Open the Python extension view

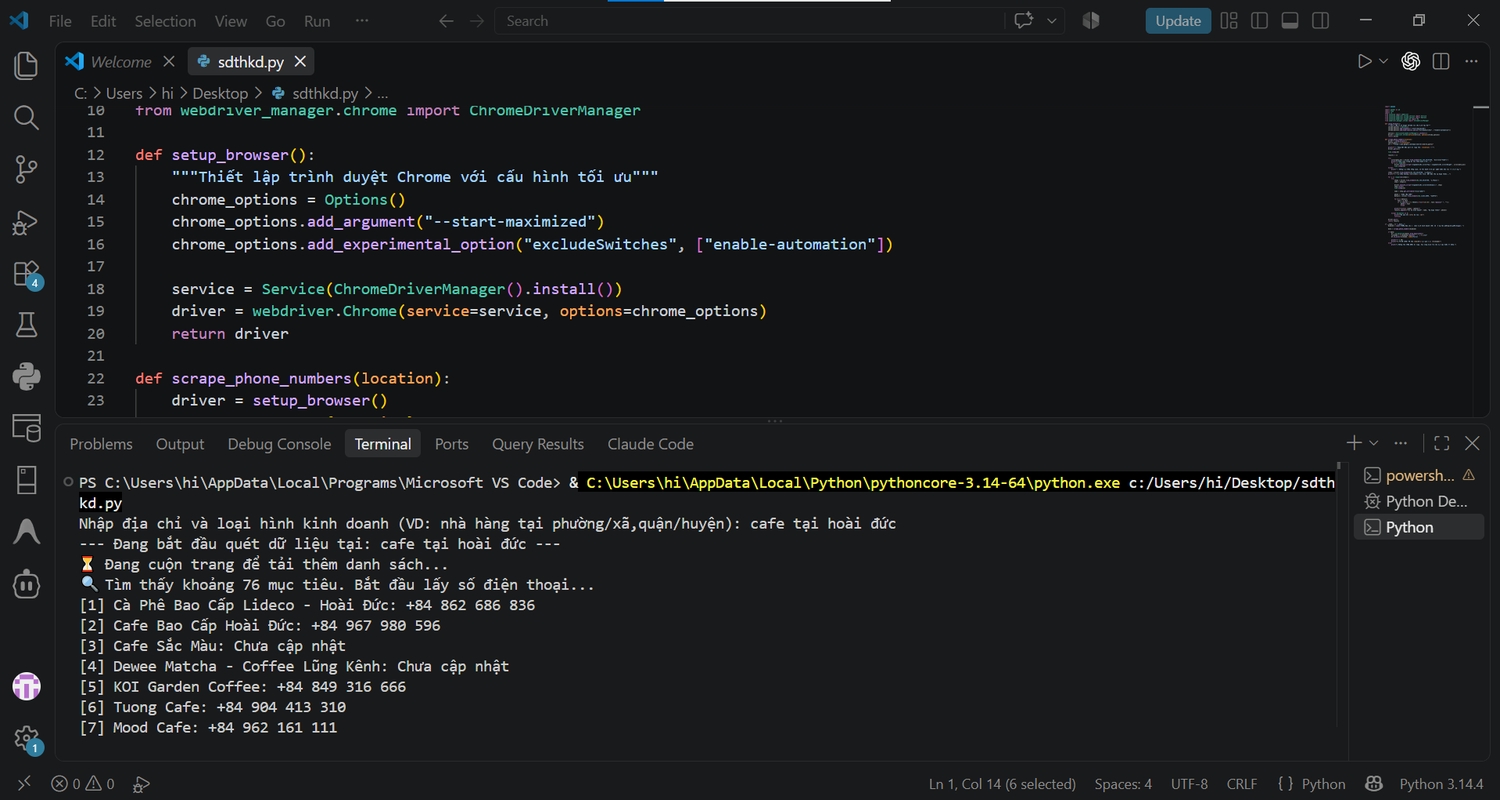pyautogui.click(x=26, y=376)
